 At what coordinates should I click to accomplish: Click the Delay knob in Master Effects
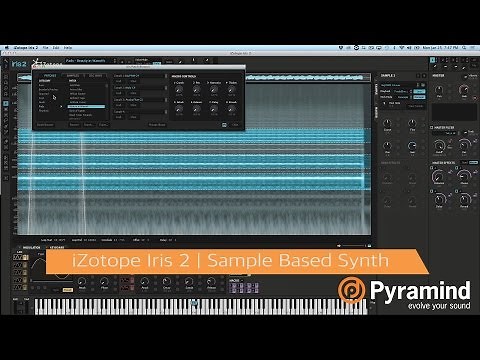pos(439,200)
